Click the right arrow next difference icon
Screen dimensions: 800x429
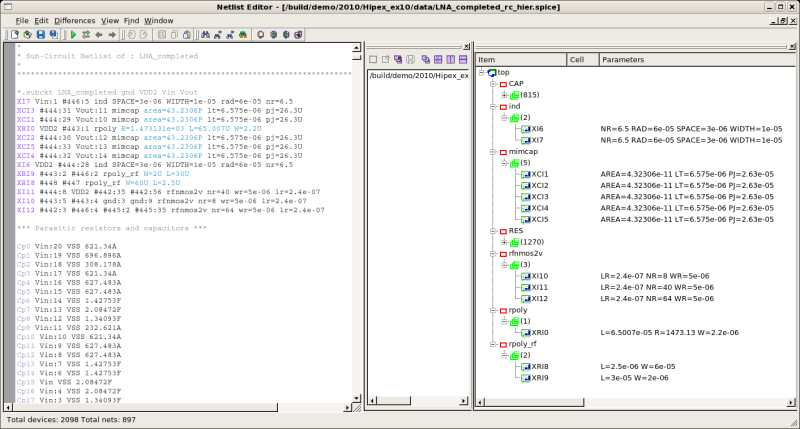pos(112,34)
